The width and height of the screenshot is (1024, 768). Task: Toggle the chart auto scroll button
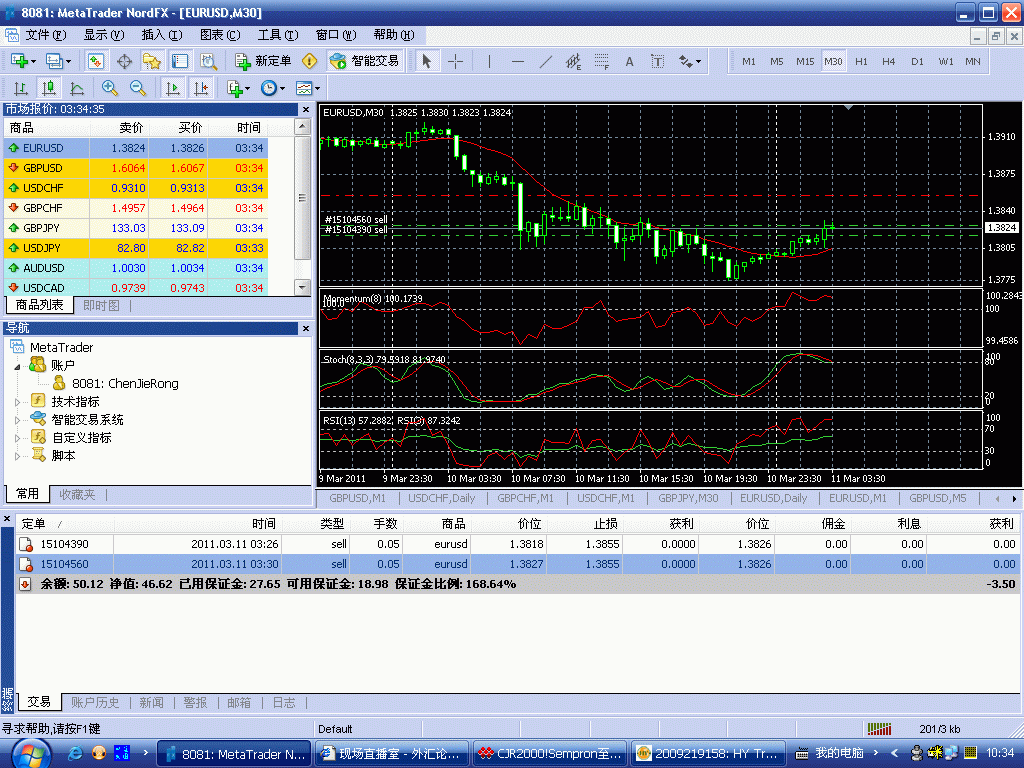coord(173,88)
